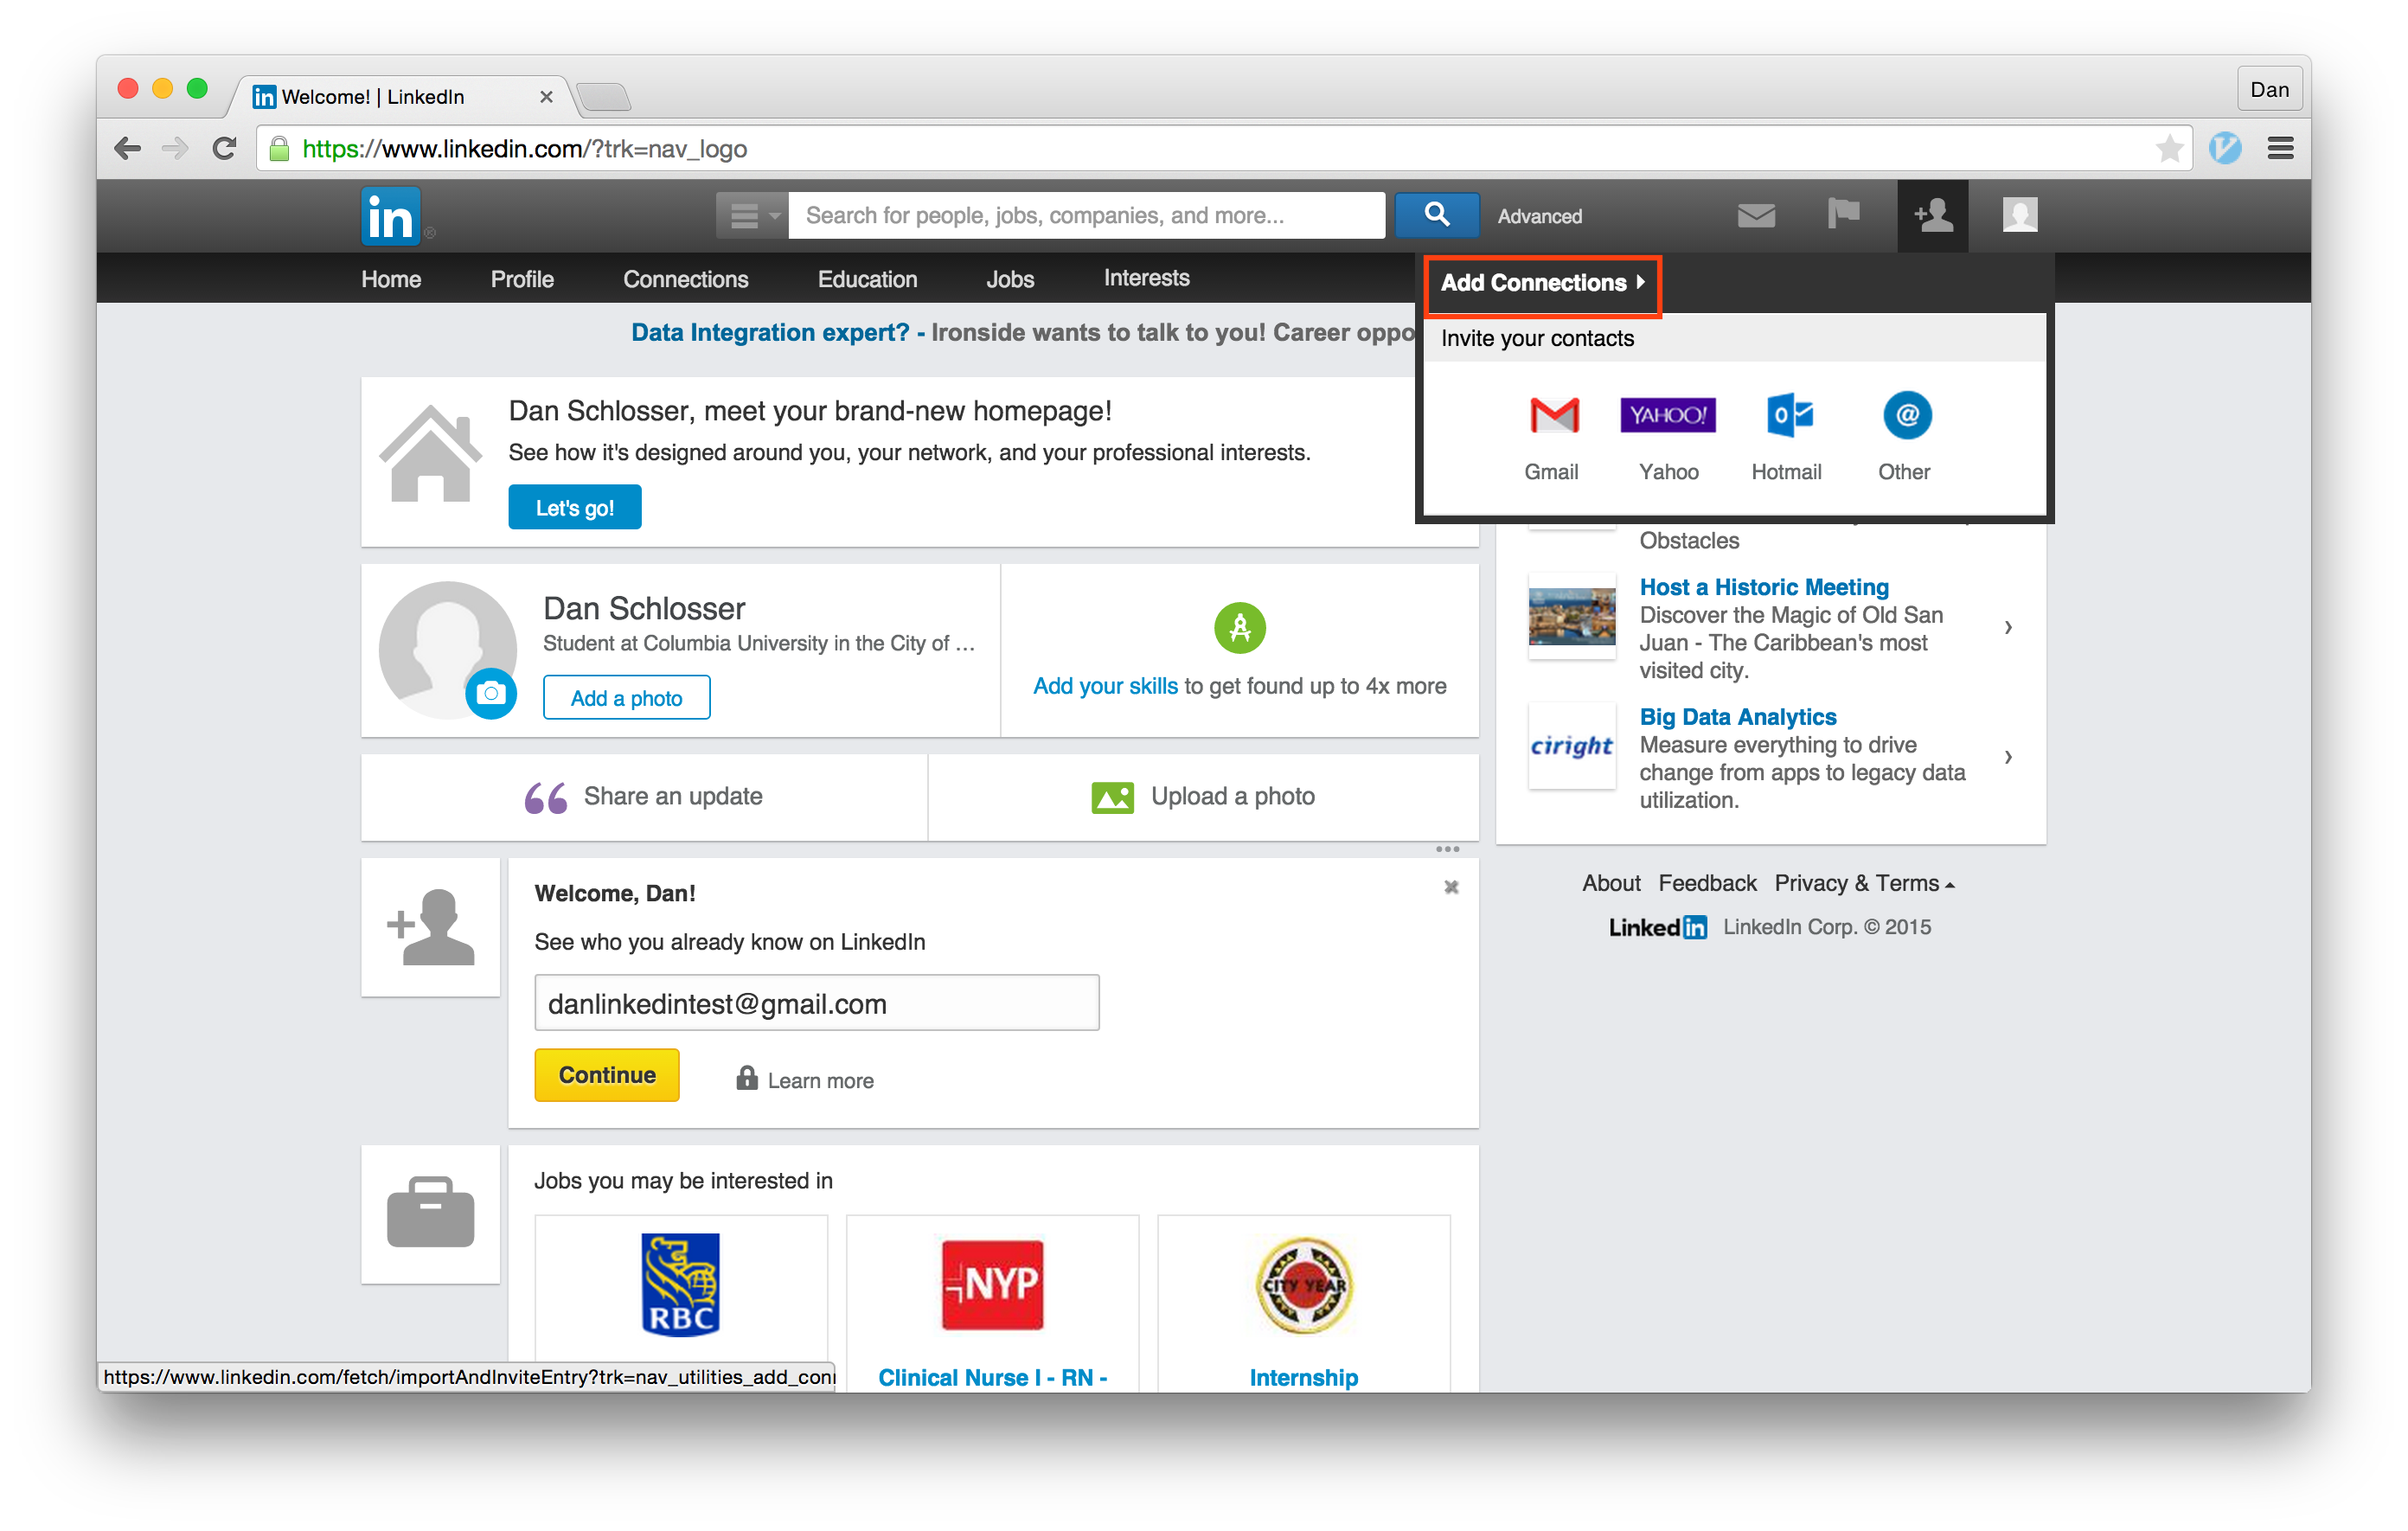Click Learn more link
Viewport: 2408px width, 1531px height.
tap(820, 1080)
